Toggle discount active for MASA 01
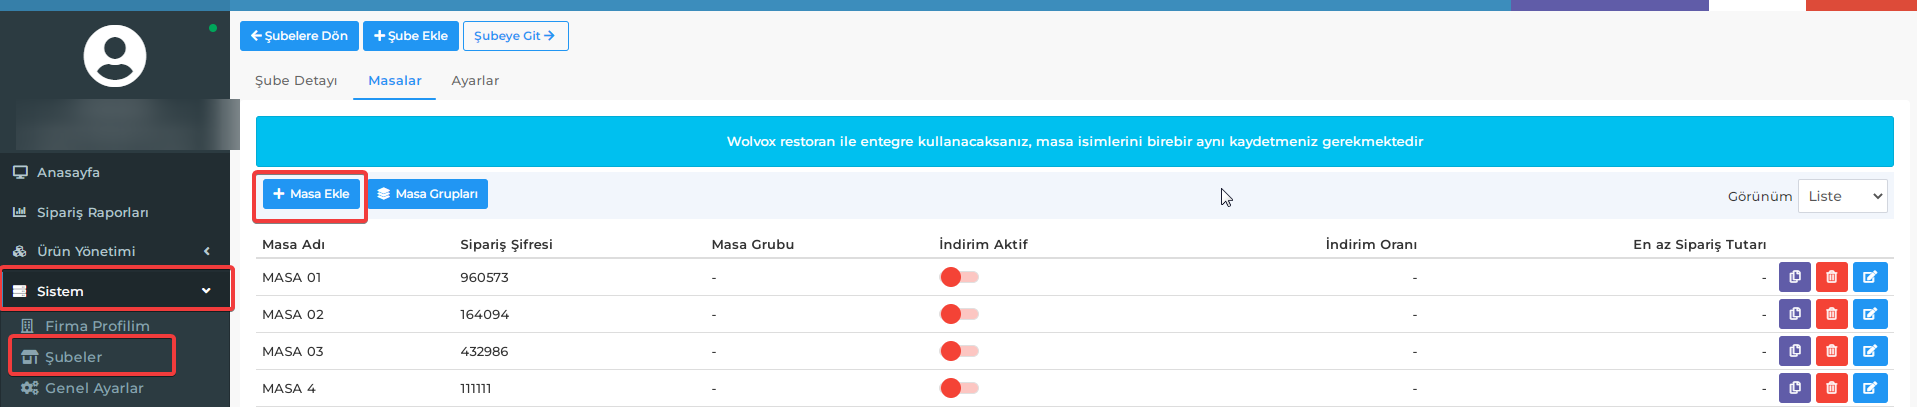 coord(959,277)
